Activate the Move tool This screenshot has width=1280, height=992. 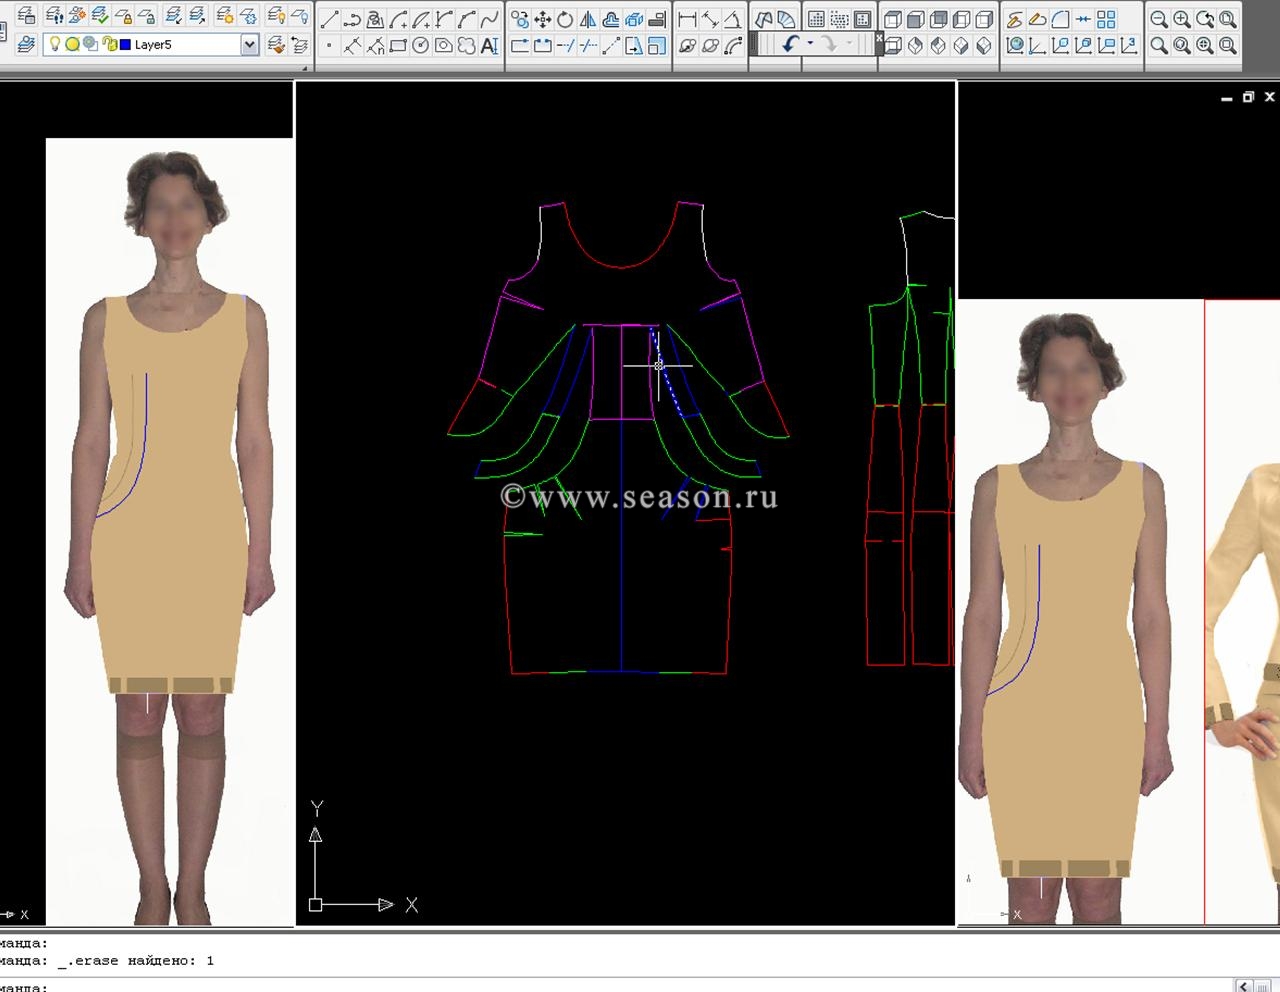coord(542,20)
